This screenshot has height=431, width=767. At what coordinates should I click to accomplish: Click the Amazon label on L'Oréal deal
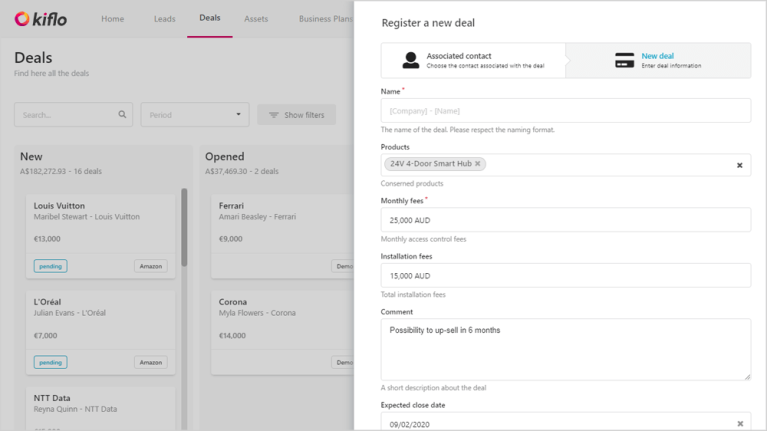(x=151, y=362)
